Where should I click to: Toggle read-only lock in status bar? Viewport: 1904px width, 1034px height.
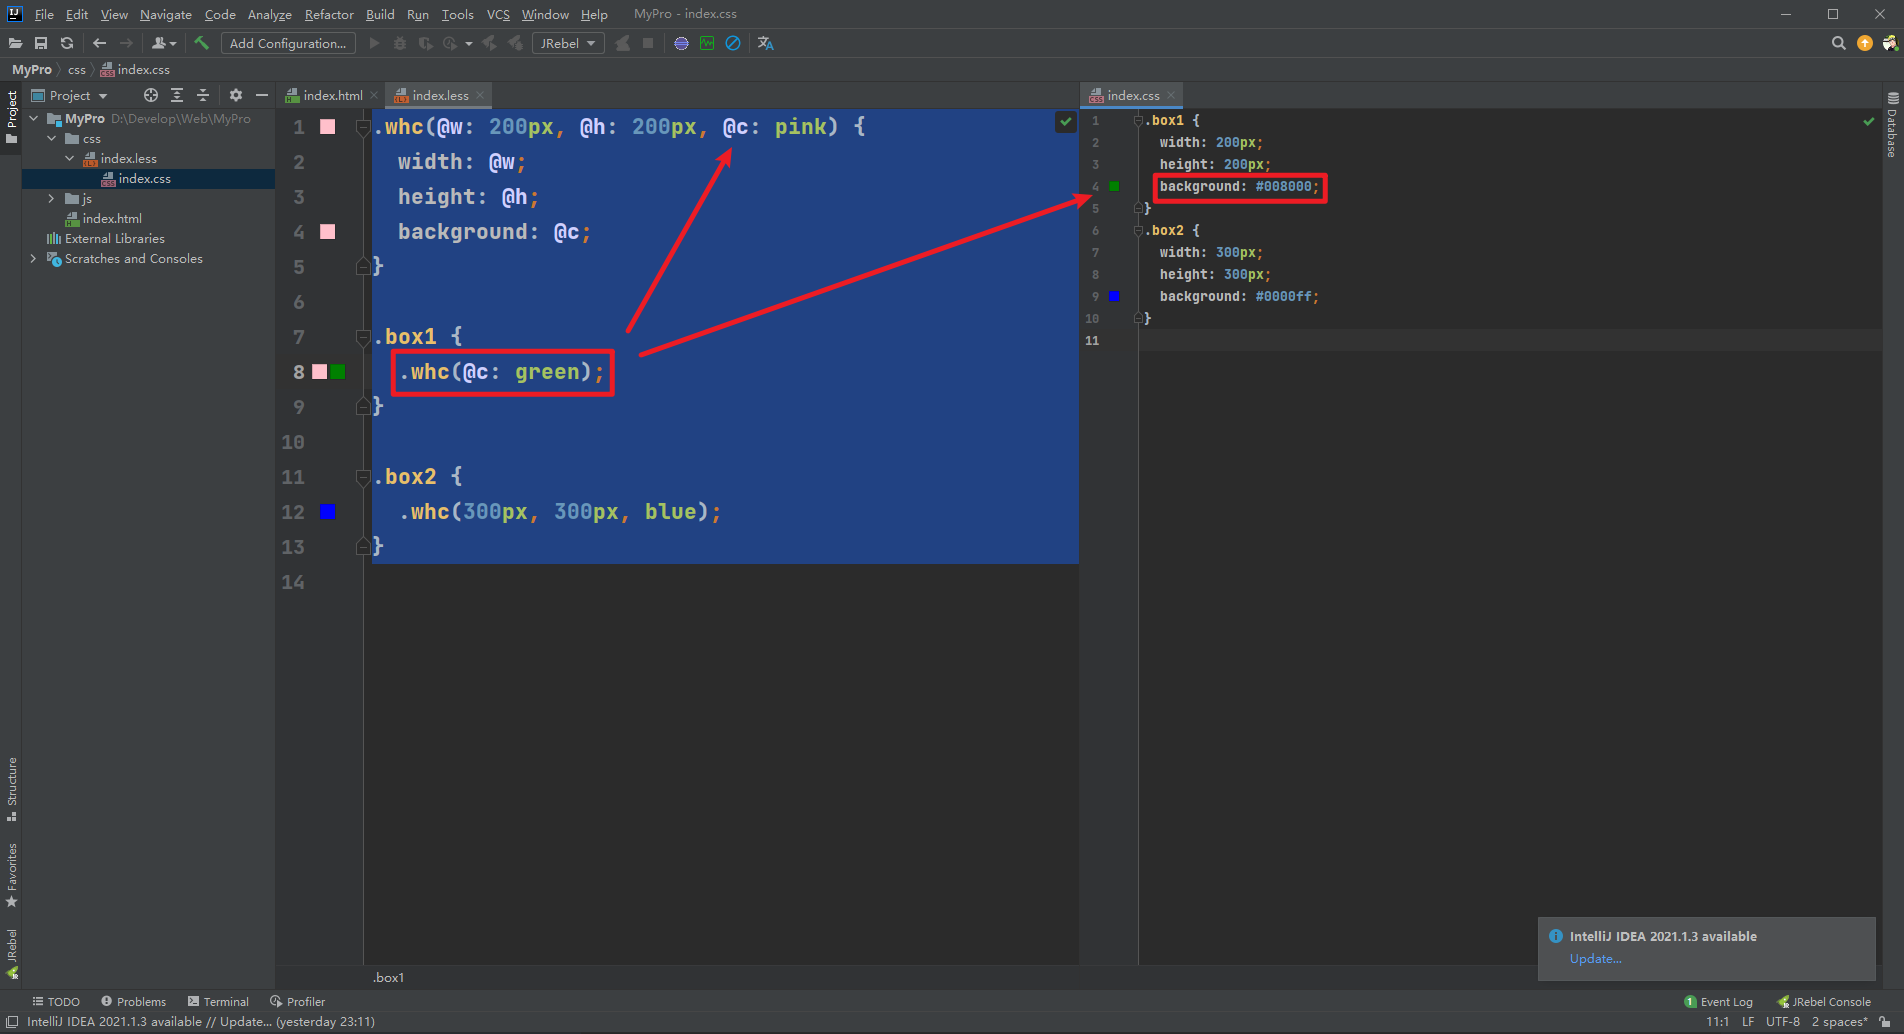tap(1885, 1022)
